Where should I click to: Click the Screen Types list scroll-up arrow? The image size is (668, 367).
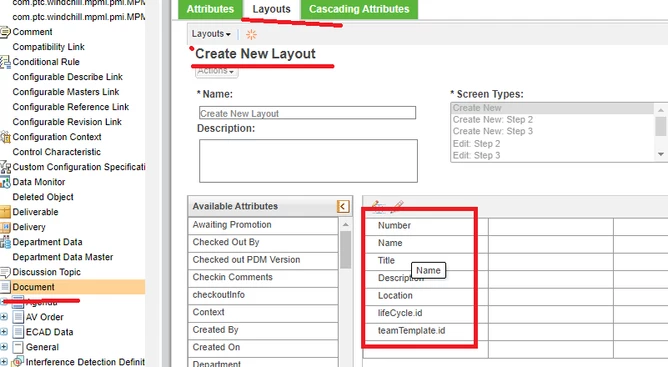coord(661,110)
